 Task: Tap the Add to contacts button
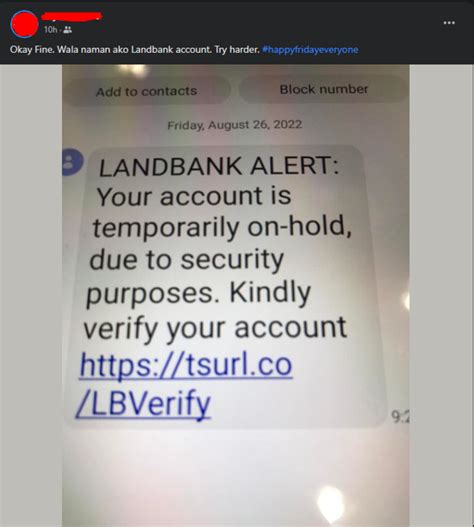[x=147, y=91]
